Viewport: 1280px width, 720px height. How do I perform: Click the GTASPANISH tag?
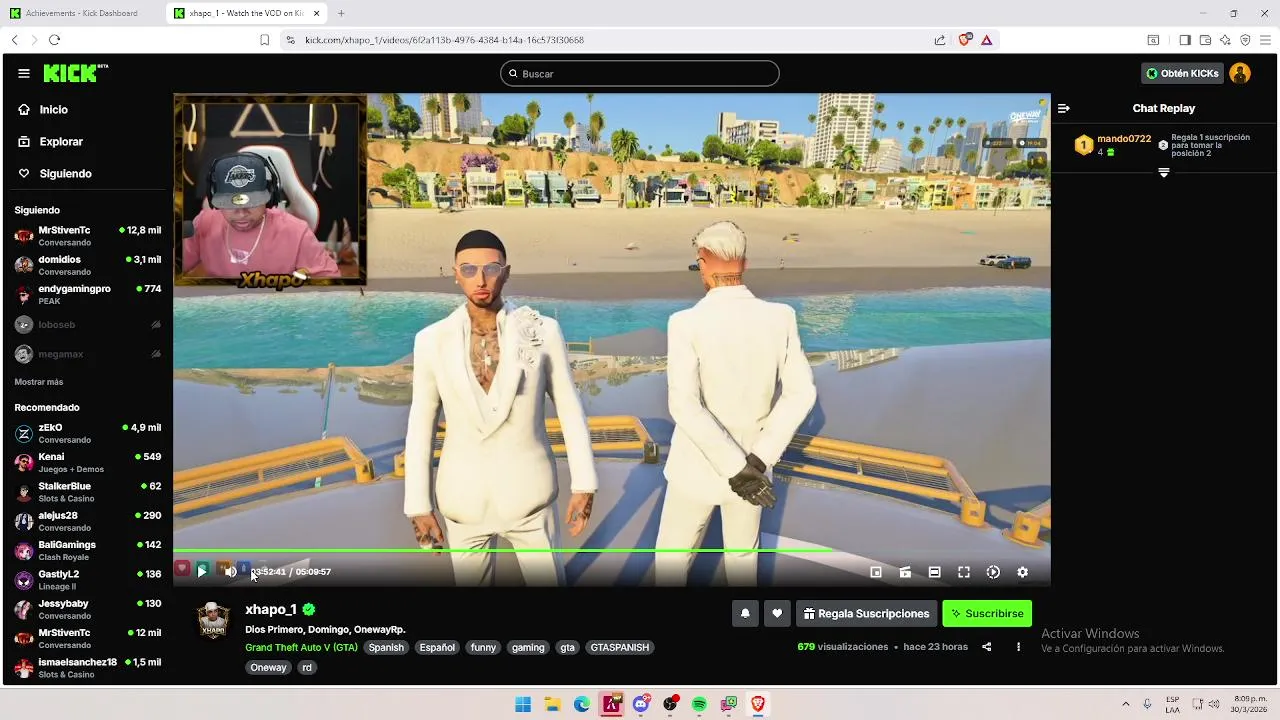point(620,647)
